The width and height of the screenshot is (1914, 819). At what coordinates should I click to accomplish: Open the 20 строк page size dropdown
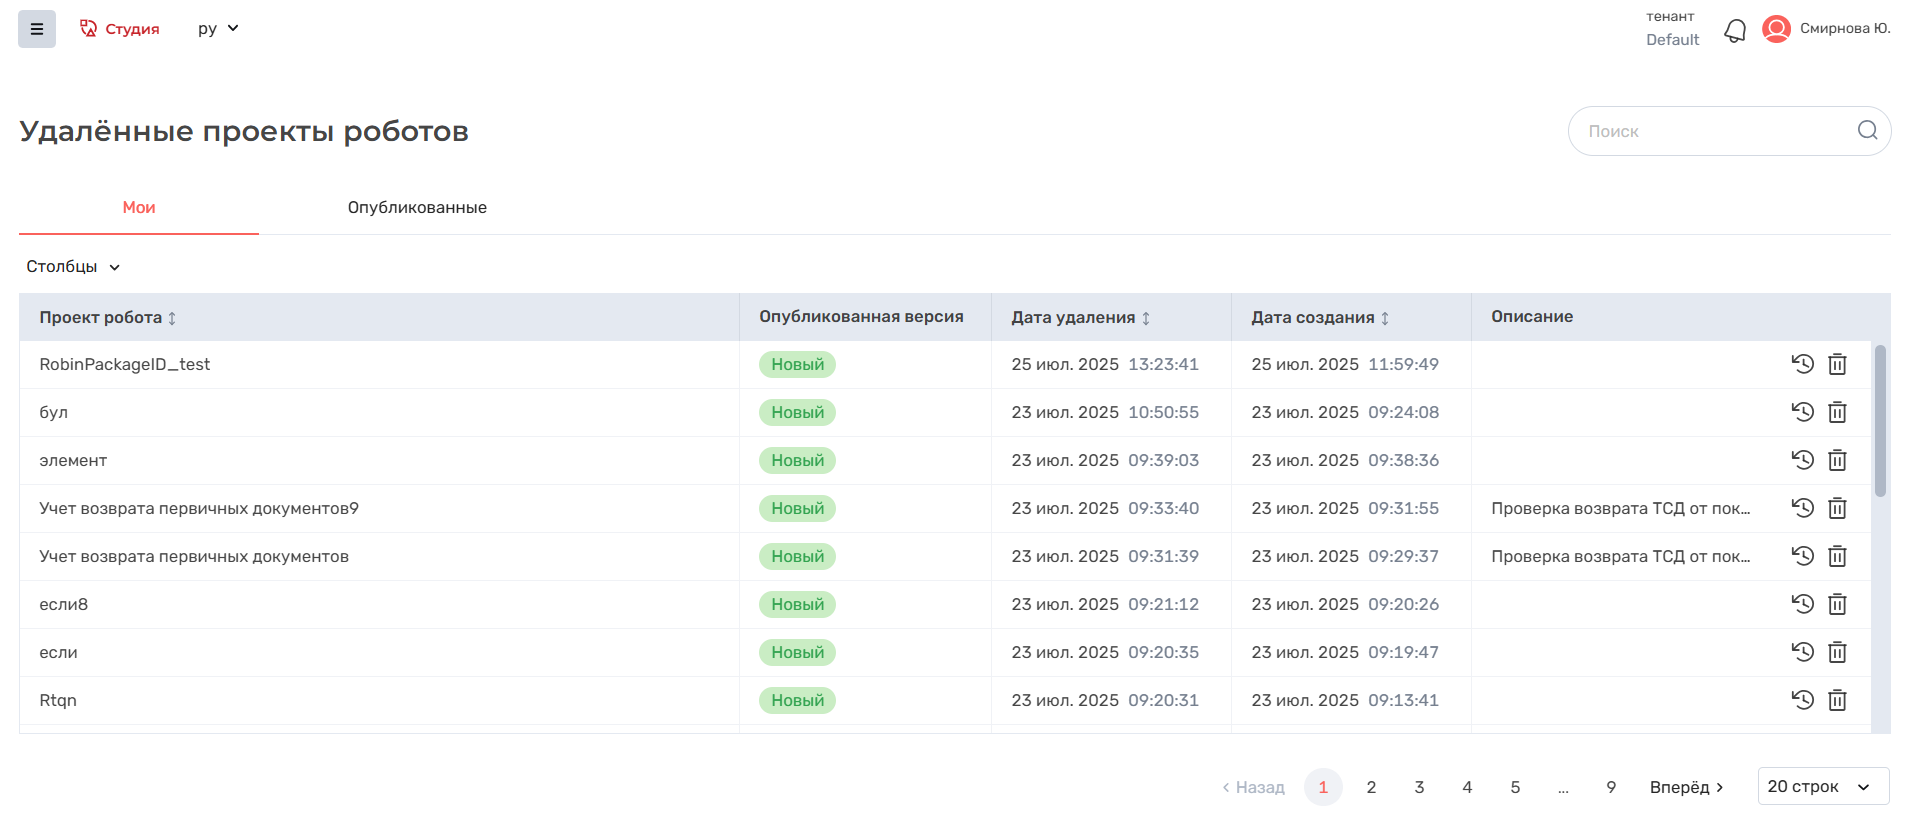coord(1822,787)
